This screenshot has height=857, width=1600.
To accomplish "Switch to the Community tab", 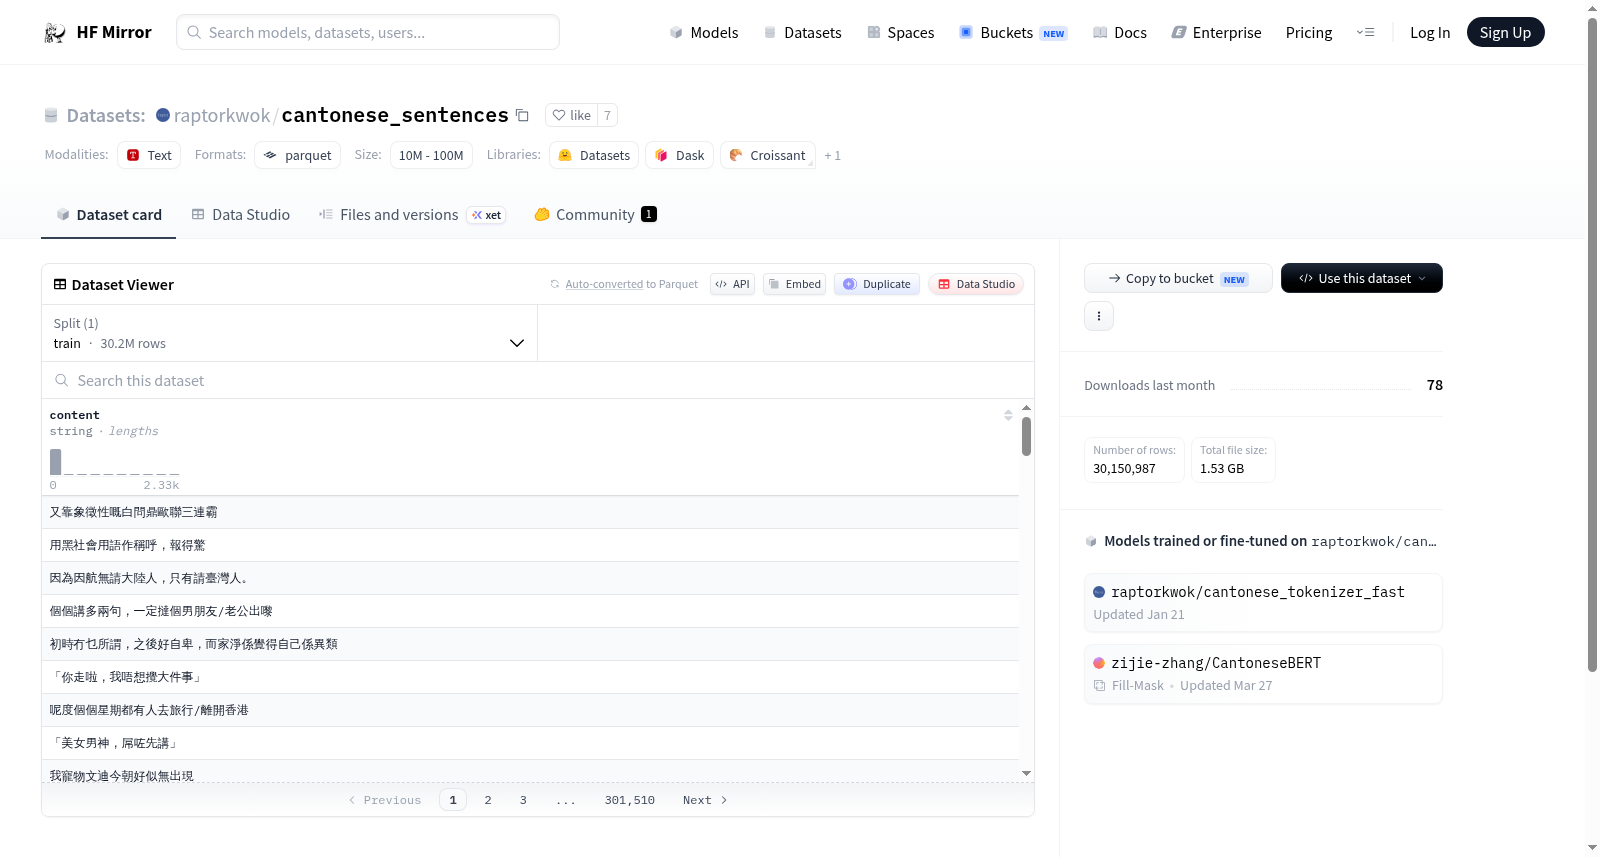I will click(x=596, y=215).
